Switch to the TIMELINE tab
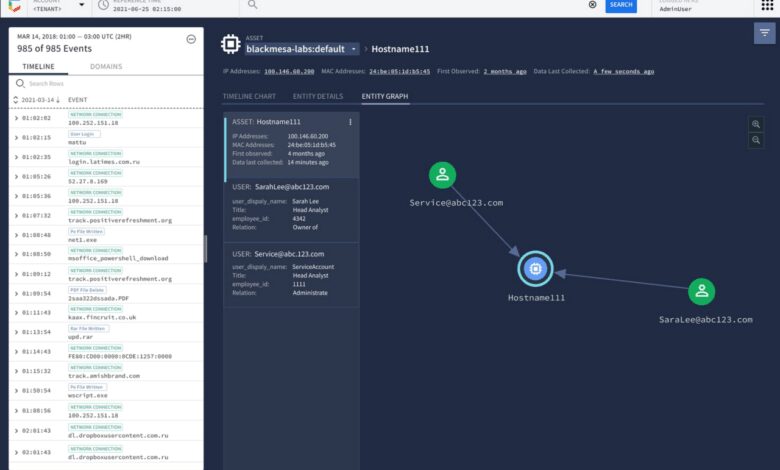The width and height of the screenshot is (780, 470). coord(38,67)
